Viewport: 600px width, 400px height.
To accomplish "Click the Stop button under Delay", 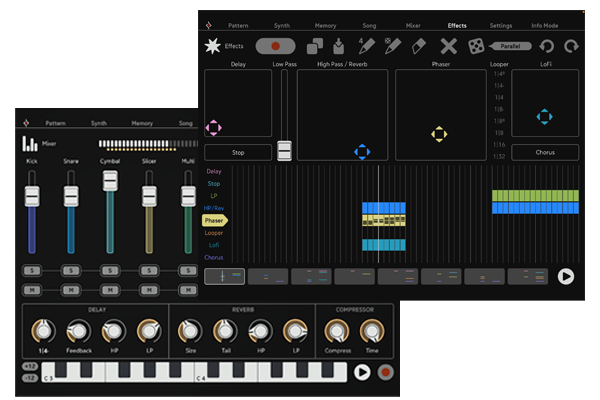I will tap(238, 152).
